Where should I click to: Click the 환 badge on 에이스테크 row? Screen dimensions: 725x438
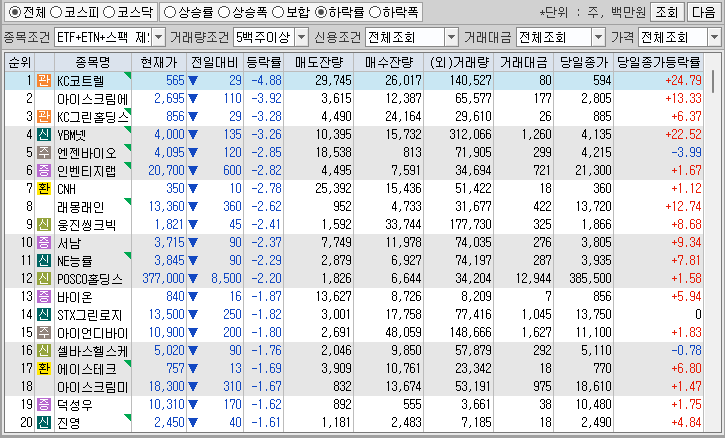point(44,369)
